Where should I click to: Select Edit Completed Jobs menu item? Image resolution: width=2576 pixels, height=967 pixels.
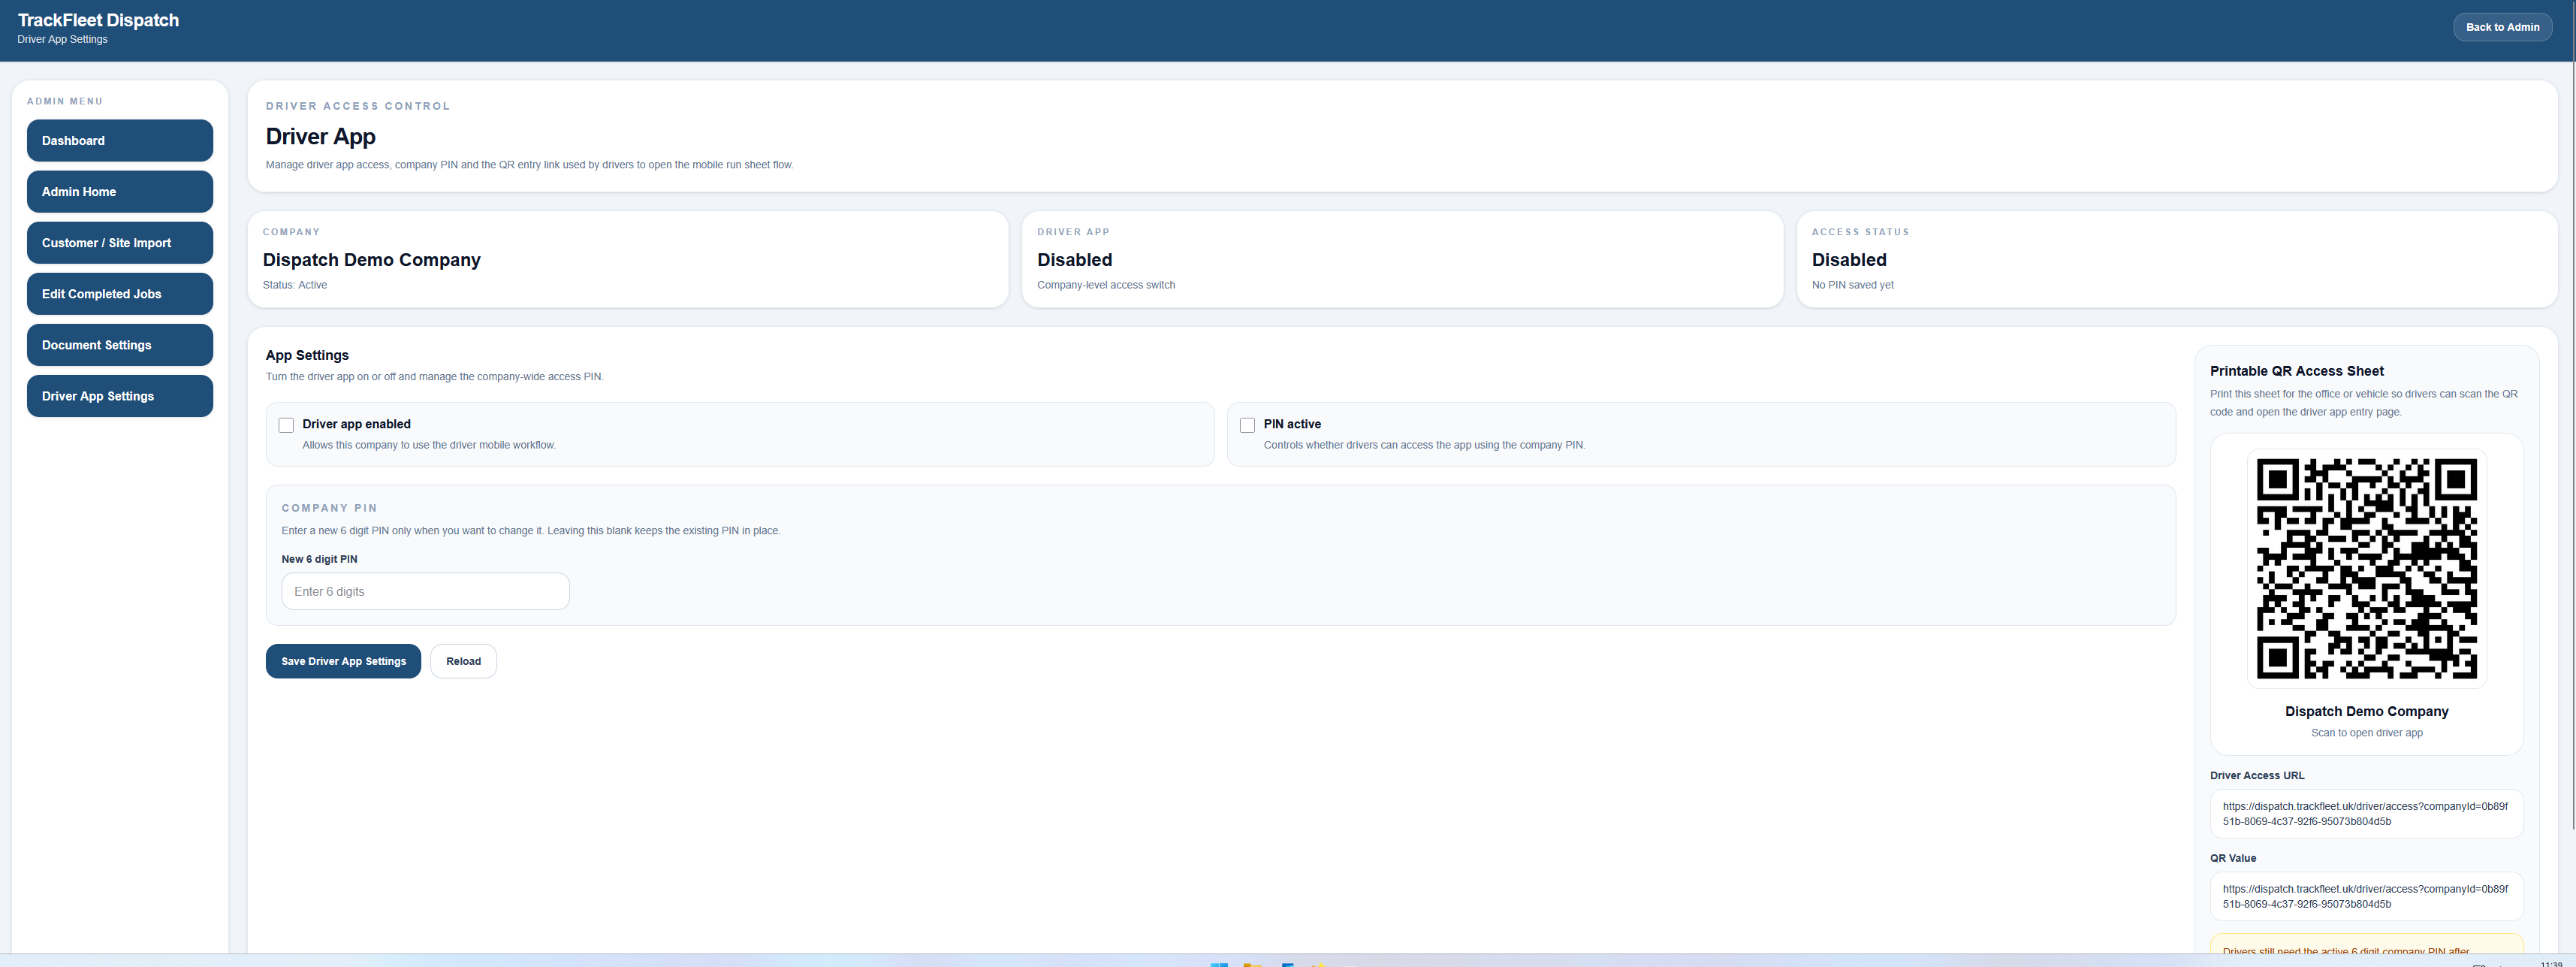pyautogui.click(x=119, y=294)
